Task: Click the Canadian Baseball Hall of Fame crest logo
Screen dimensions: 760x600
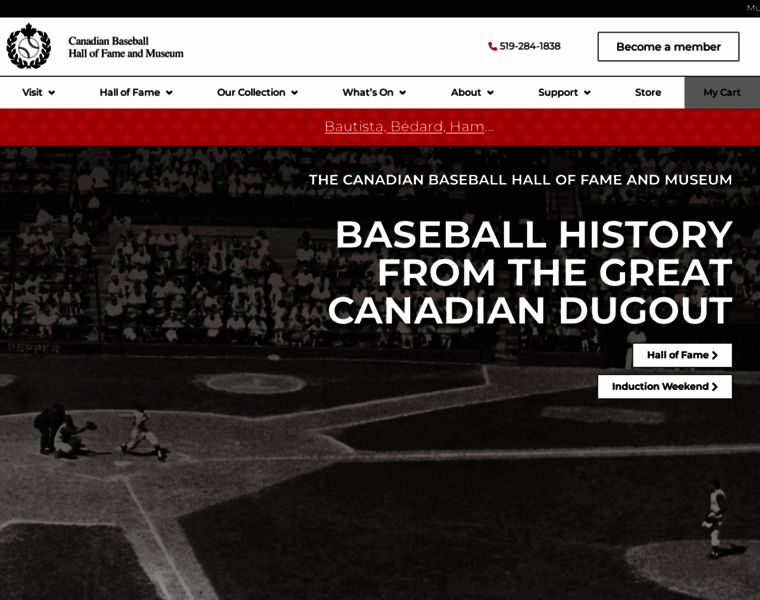Action: (x=29, y=47)
